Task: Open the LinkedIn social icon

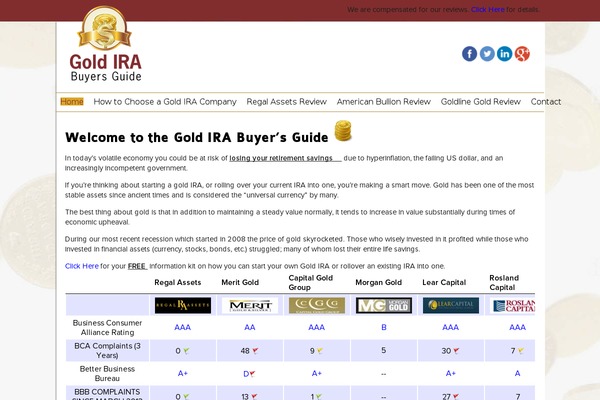Action: click(504, 54)
